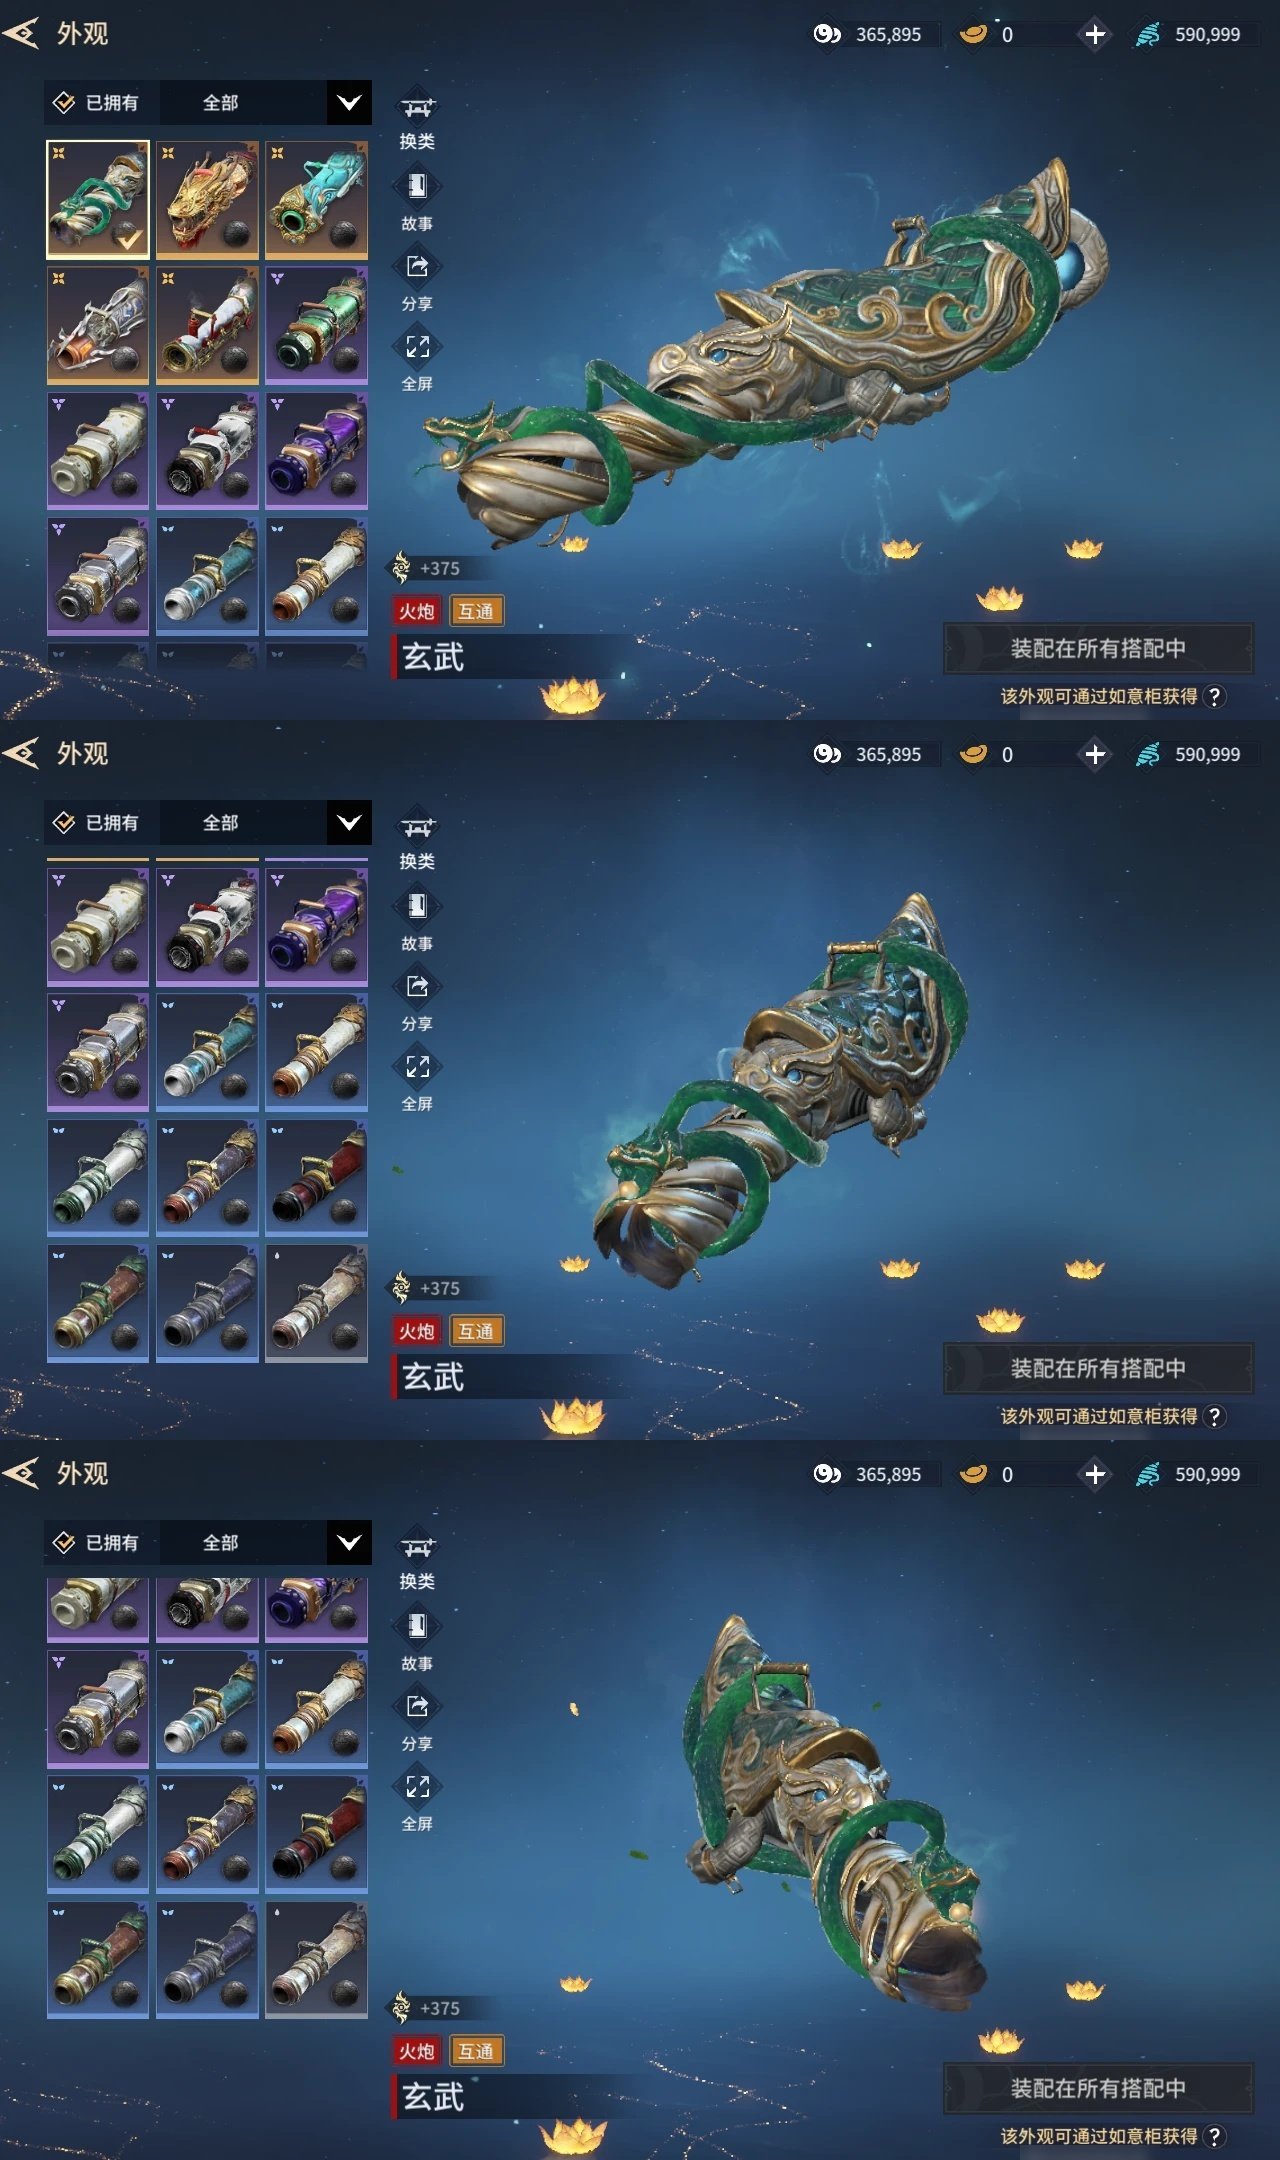Click the plus icon to add ingots in top screen
Screen dimensions: 1280x2160
pos(1095,34)
